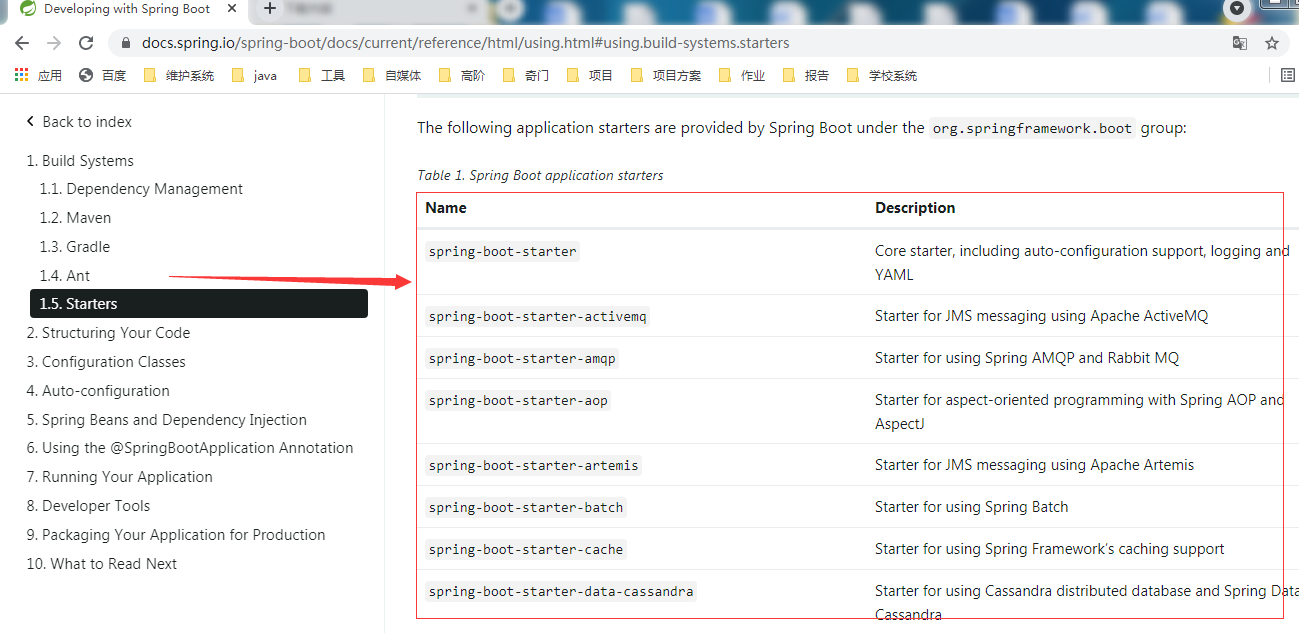Open the 自媒体 bookmark folder
Screen dimensions: 1299x633
392,75
